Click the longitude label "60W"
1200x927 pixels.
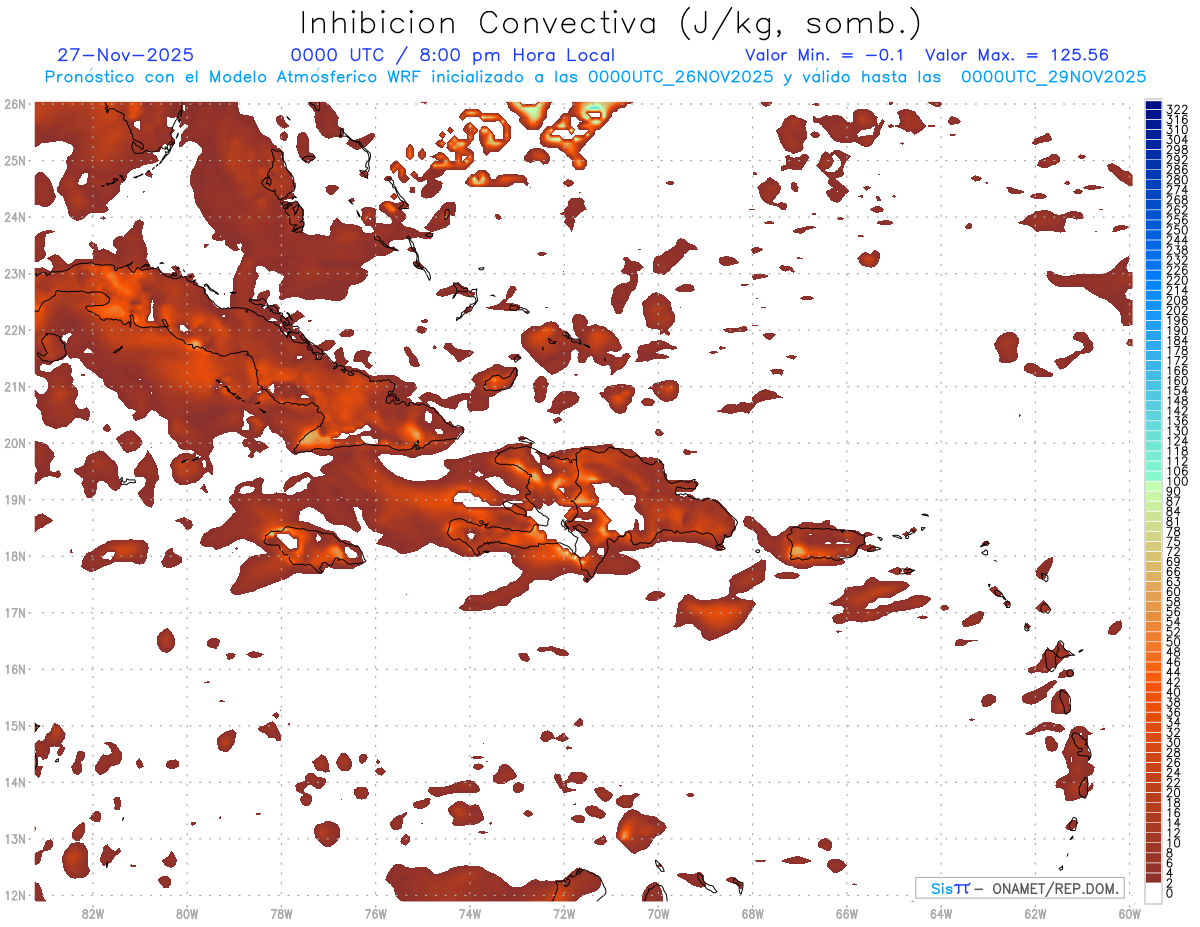click(x=1130, y=912)
